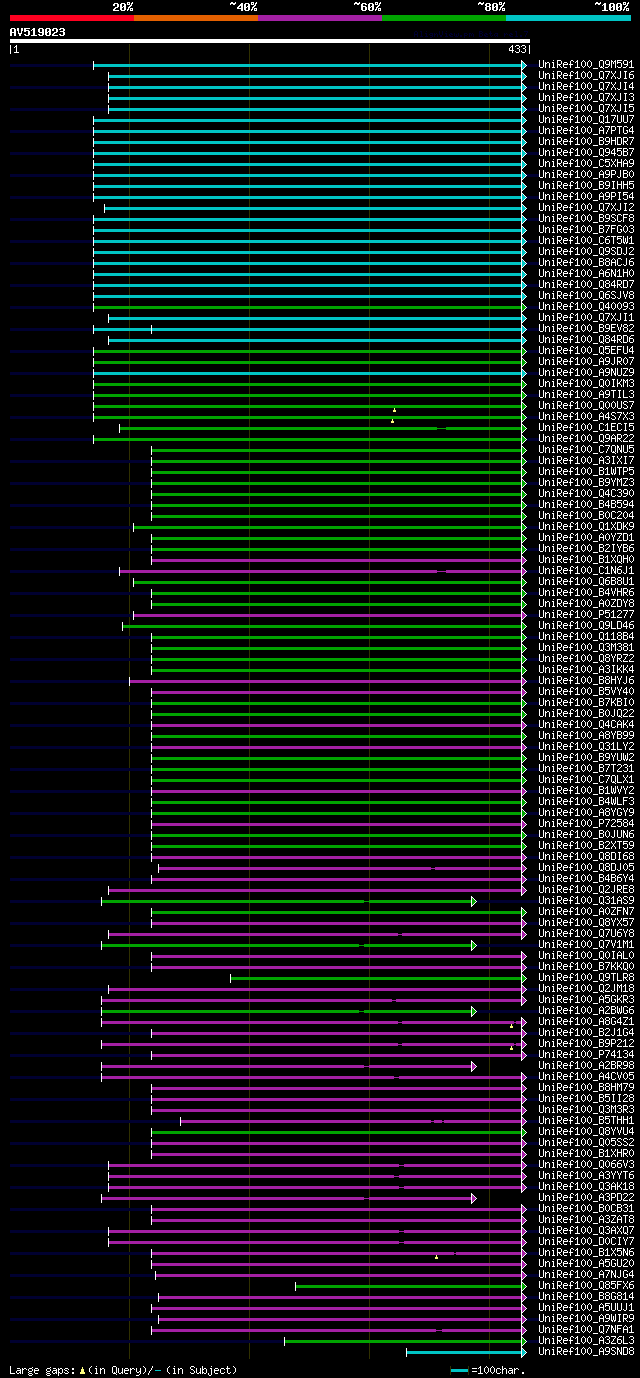640x1378 pixels.
Task: Select the UniRef100_B7T231 label
Action: (586, 769)
